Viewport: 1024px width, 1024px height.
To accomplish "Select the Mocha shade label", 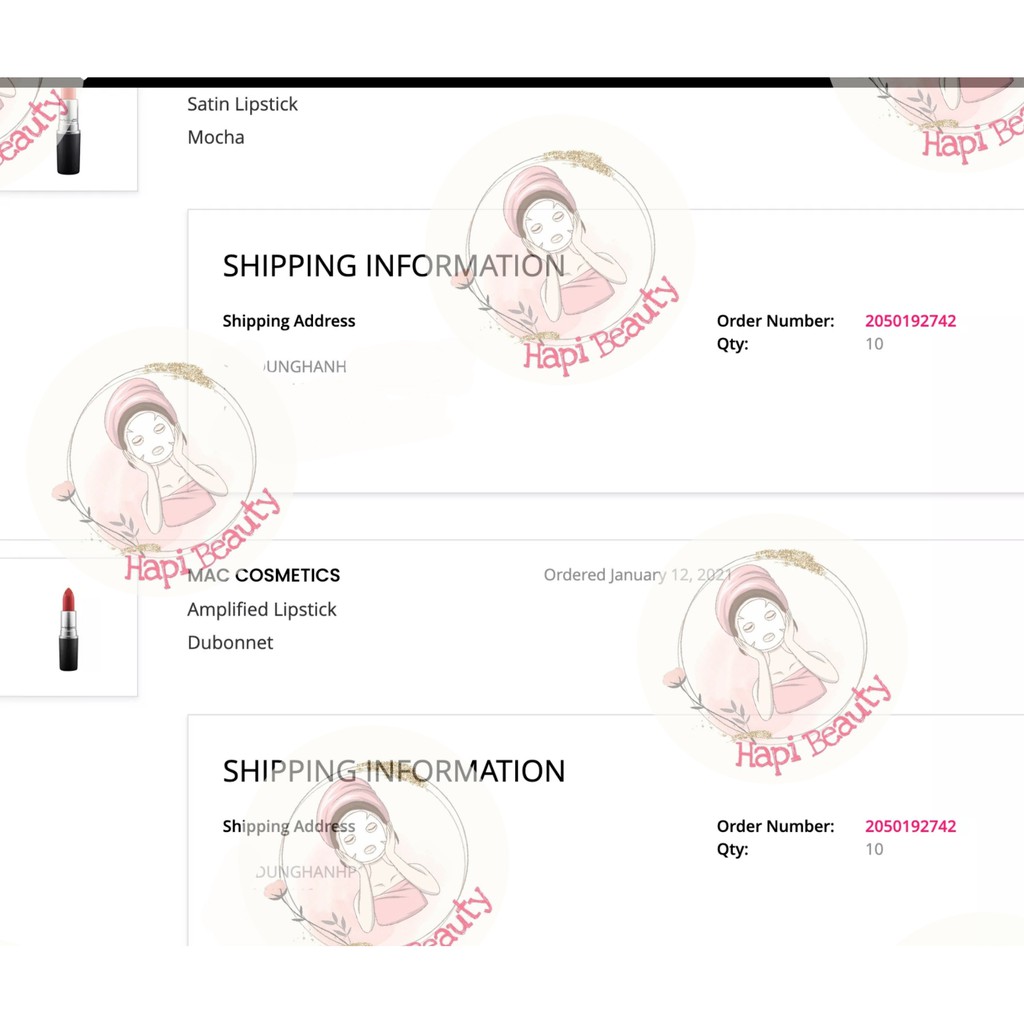I will click(x=216, y=137).
